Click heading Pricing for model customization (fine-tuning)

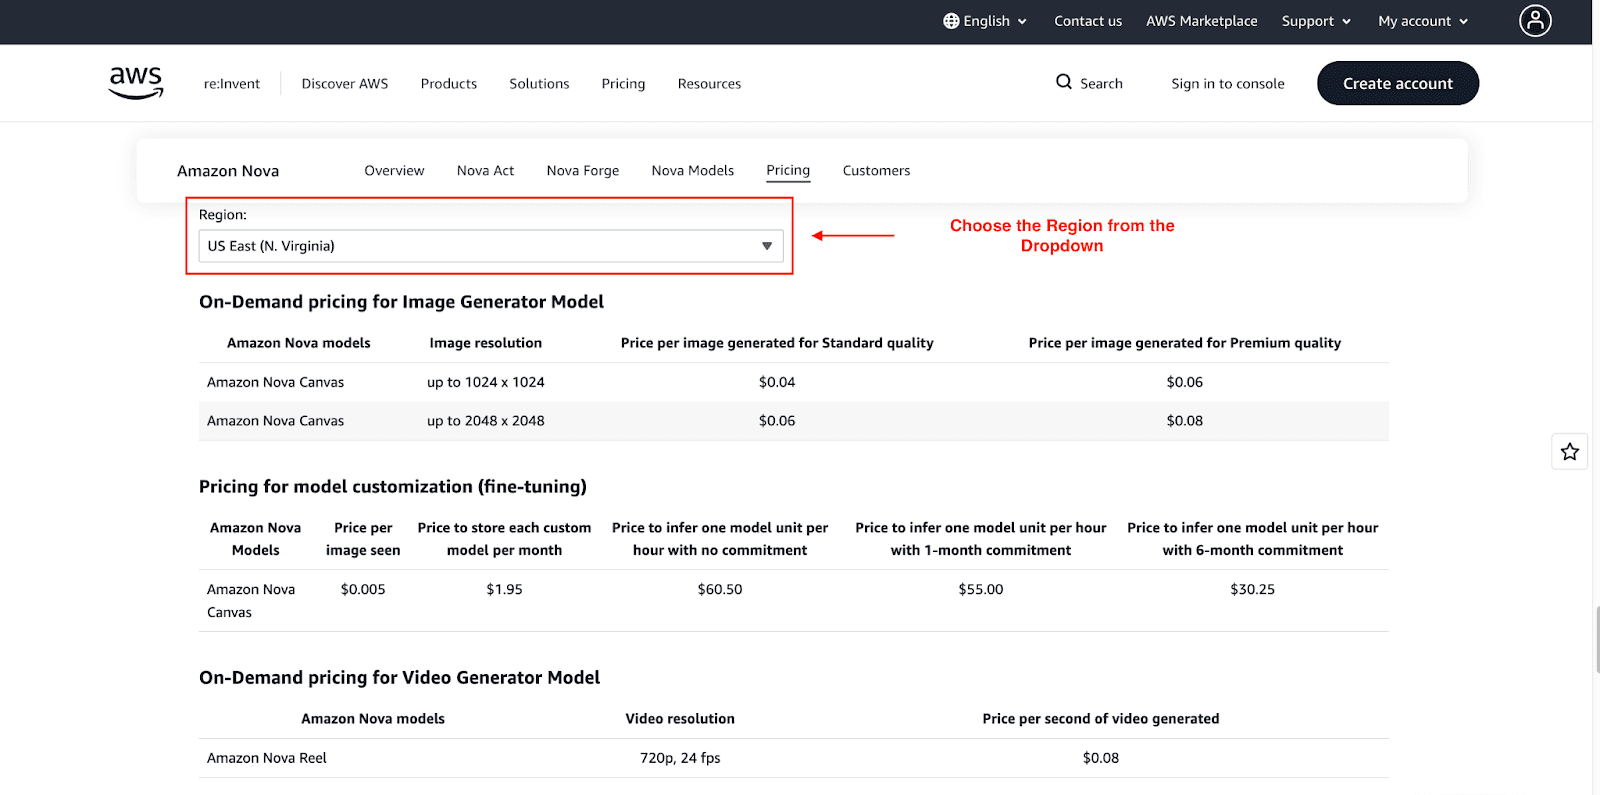click(393, 487)
